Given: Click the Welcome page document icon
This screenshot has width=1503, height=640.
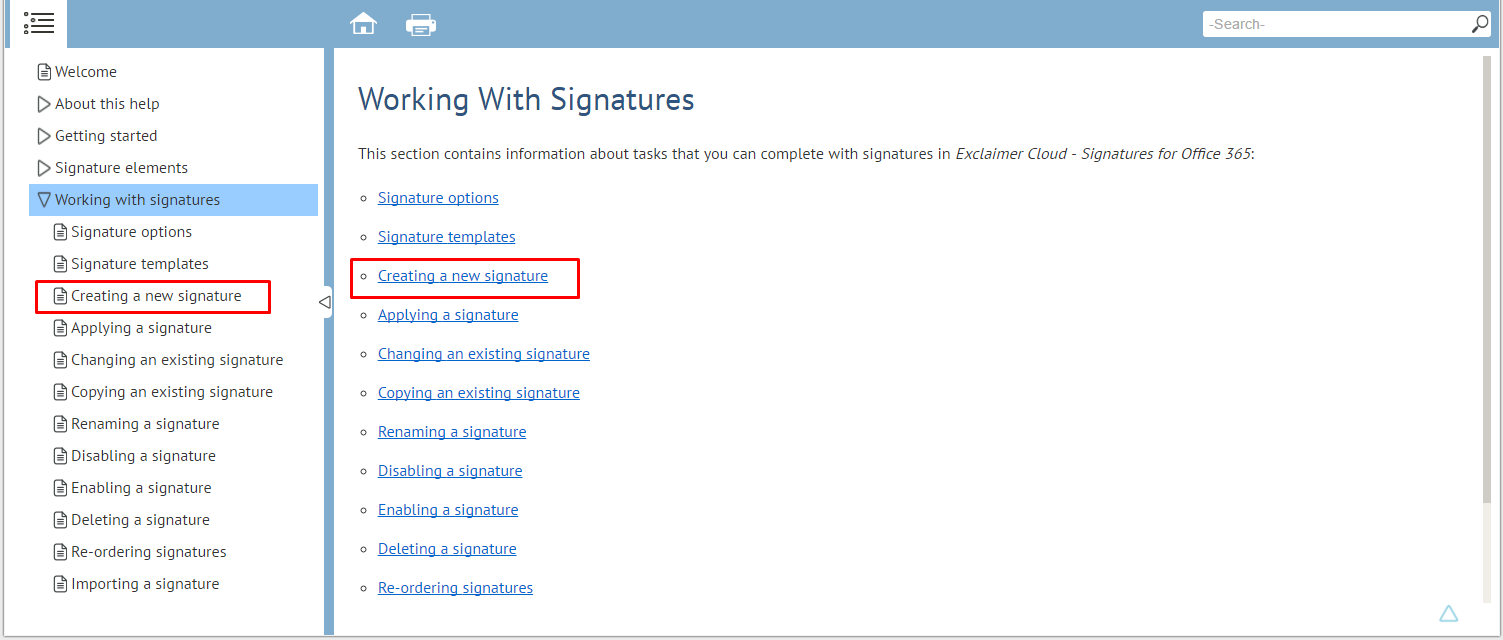Looking at the screenshot, I should [44, 72].
